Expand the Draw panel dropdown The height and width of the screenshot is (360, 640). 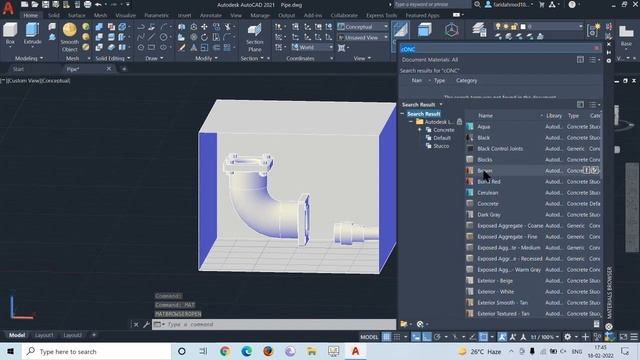[154, 58]
